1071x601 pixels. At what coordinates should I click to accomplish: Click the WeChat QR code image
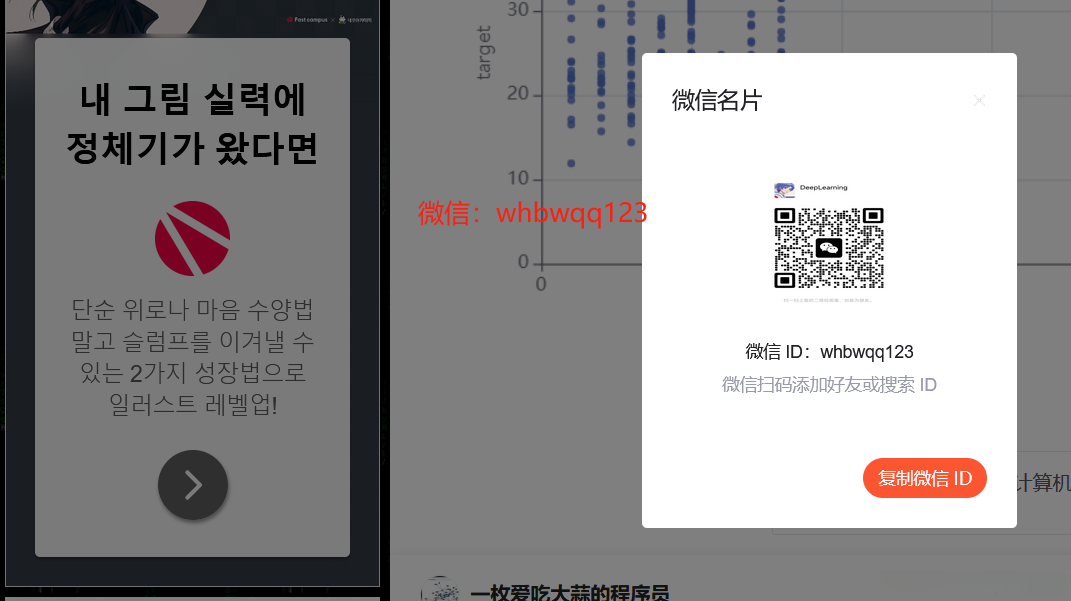tap(829, 248)
